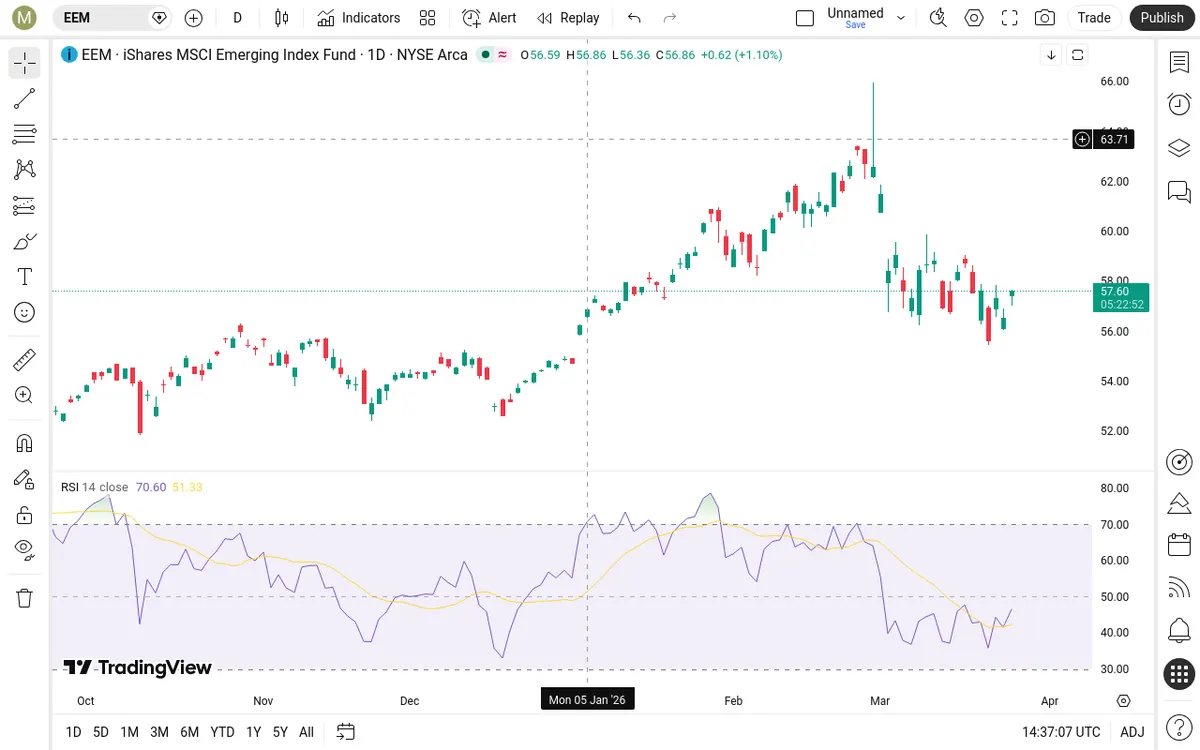Add symbol to compare with plus icon
1200x750 pixels.
(194, 18)
